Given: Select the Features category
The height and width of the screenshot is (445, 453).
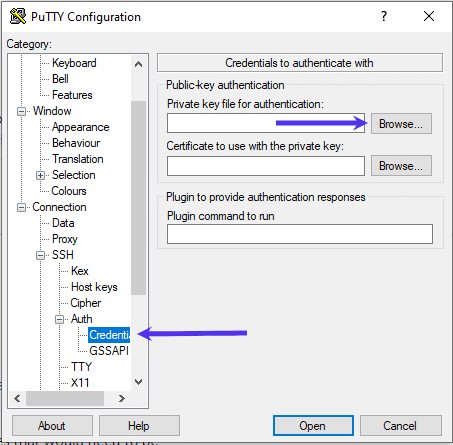Looking at the screenshot, I should (72, 95).
